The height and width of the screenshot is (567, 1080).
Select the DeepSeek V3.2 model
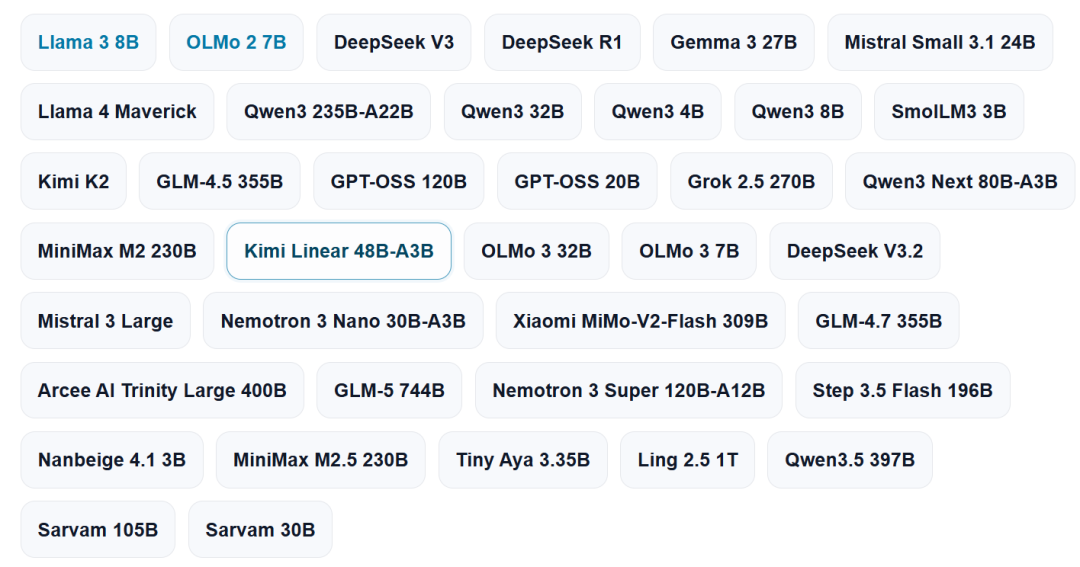[x=855, y=251]
